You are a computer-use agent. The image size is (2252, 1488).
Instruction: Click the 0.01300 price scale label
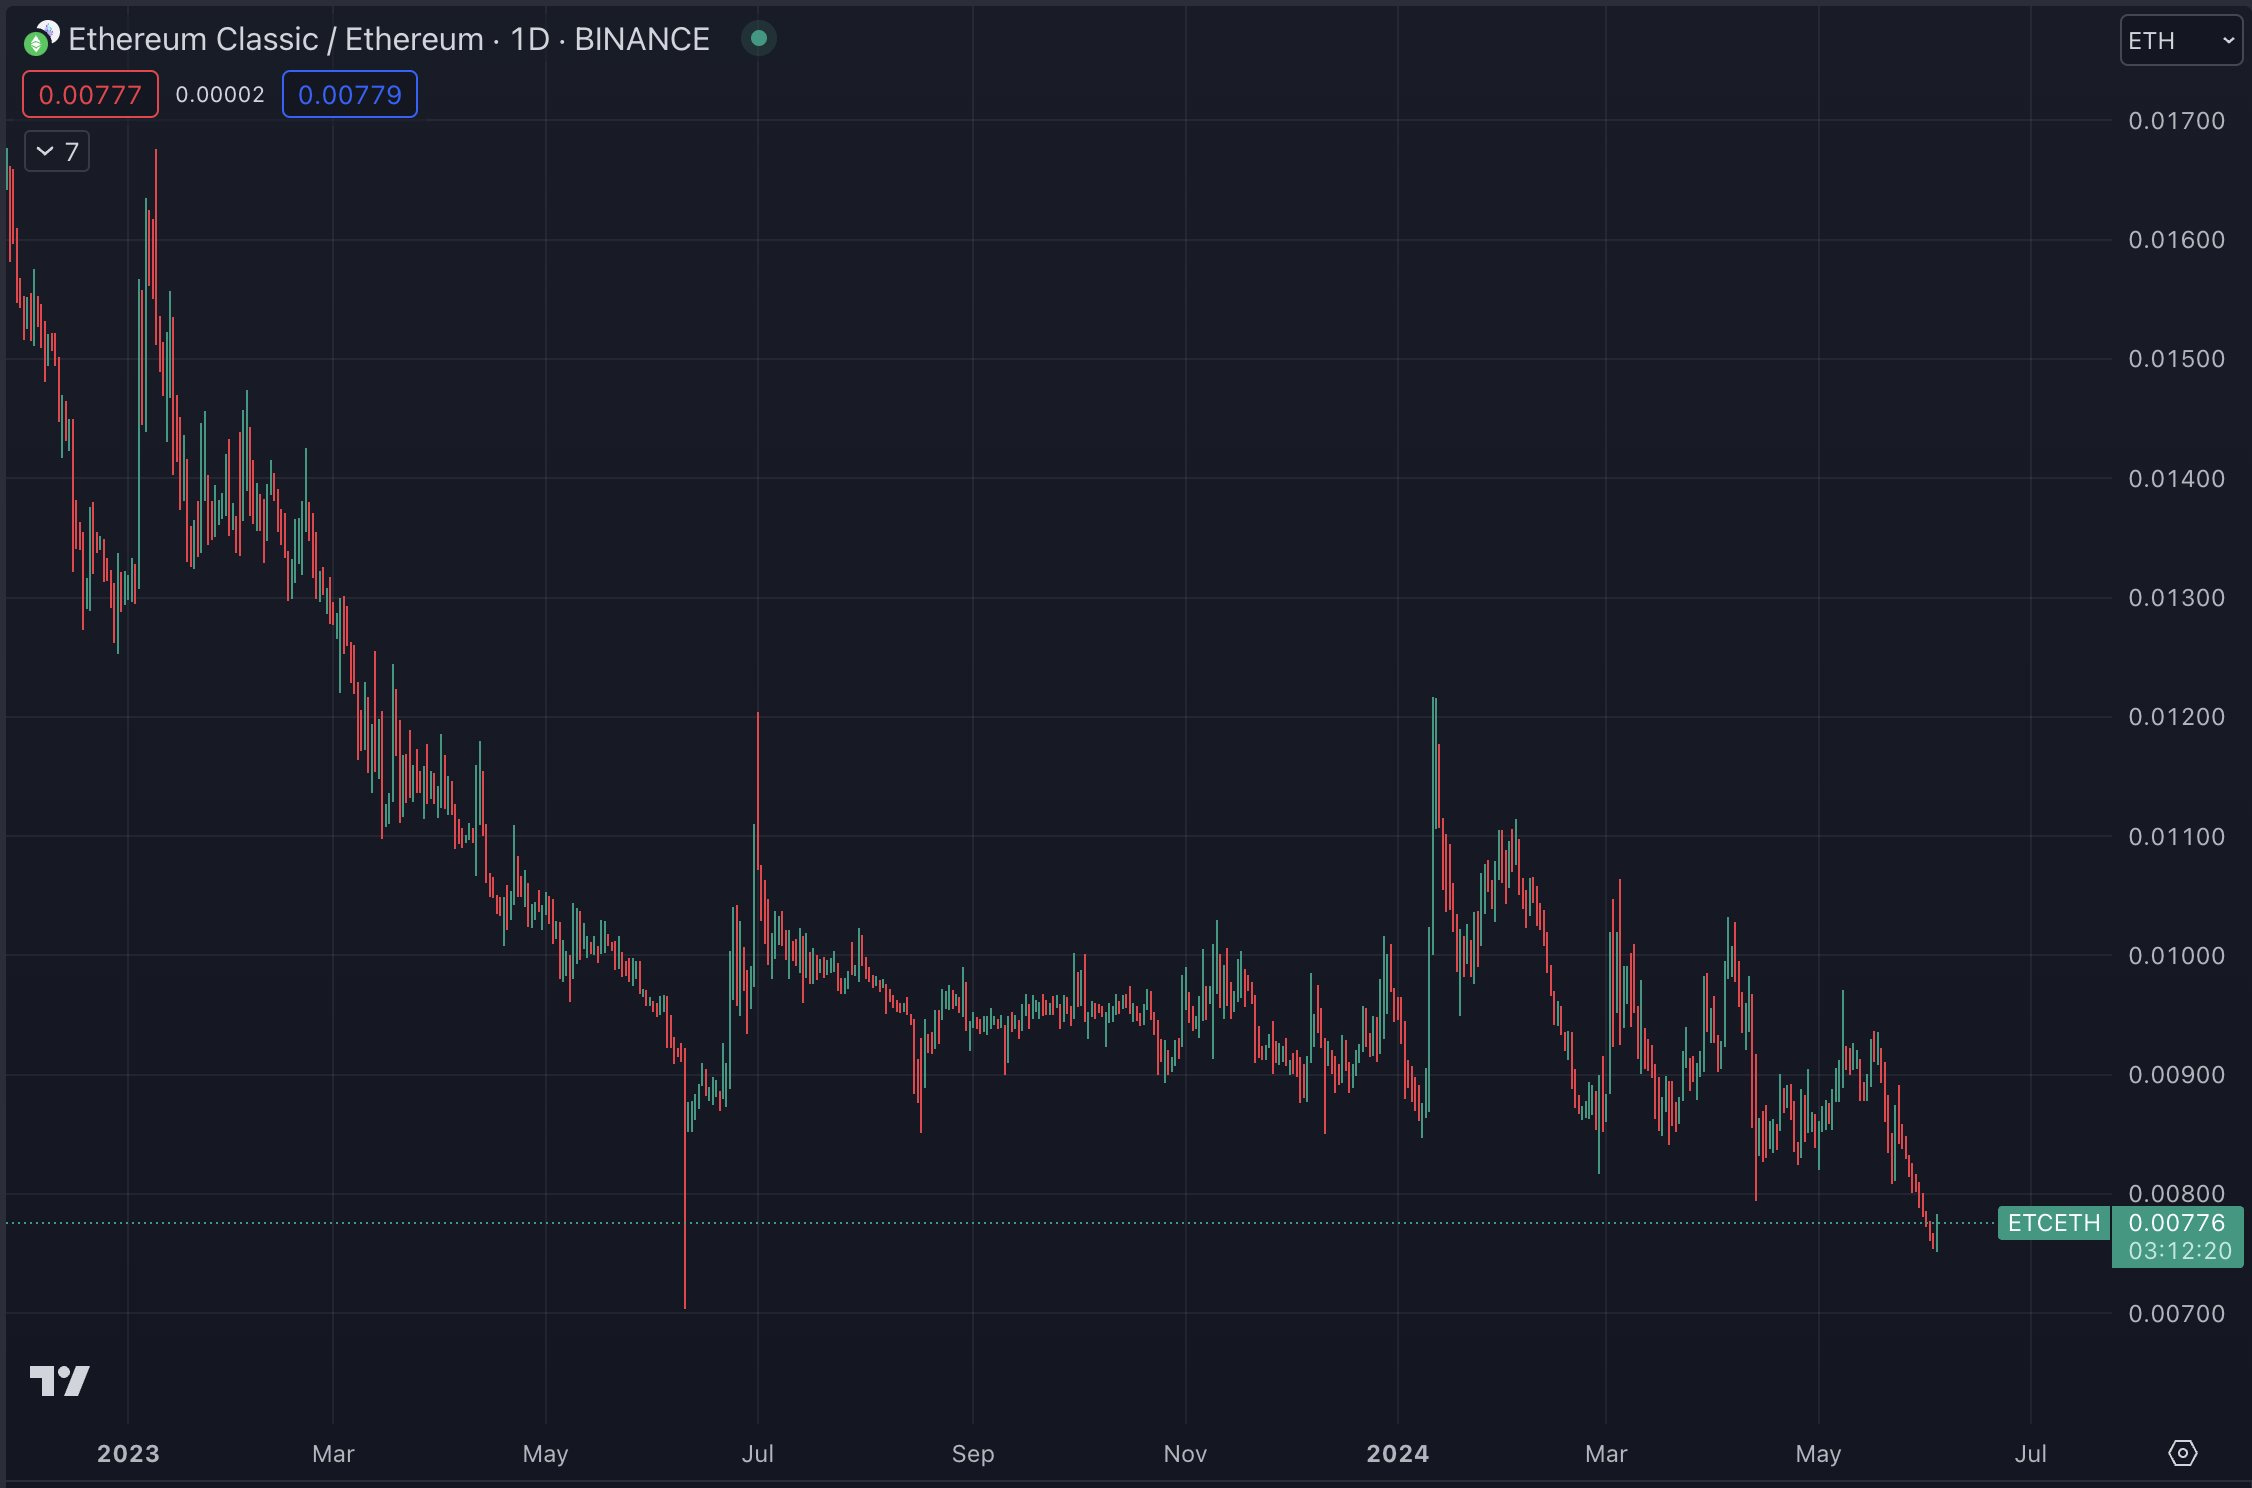point(2176,598)
